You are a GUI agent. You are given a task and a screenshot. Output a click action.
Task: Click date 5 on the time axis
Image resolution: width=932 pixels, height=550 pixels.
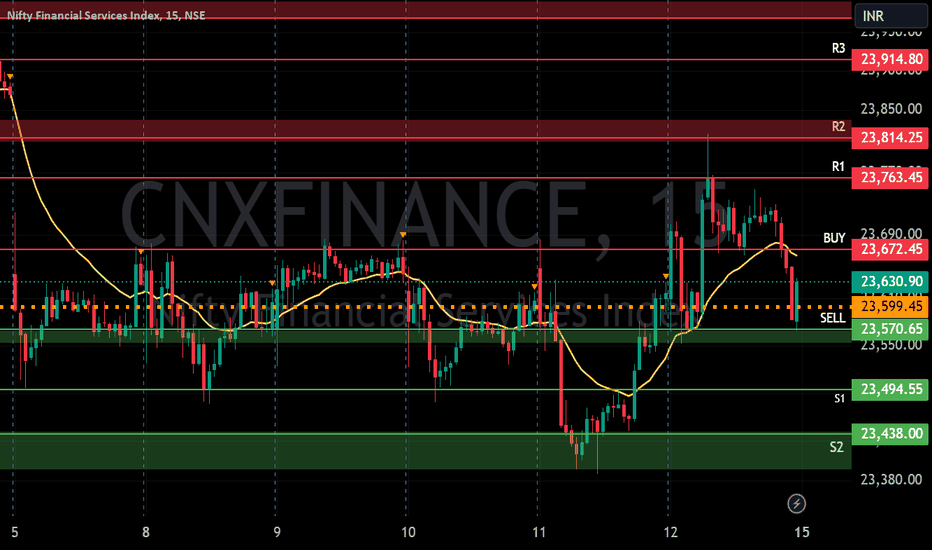[x=15, y=532]
